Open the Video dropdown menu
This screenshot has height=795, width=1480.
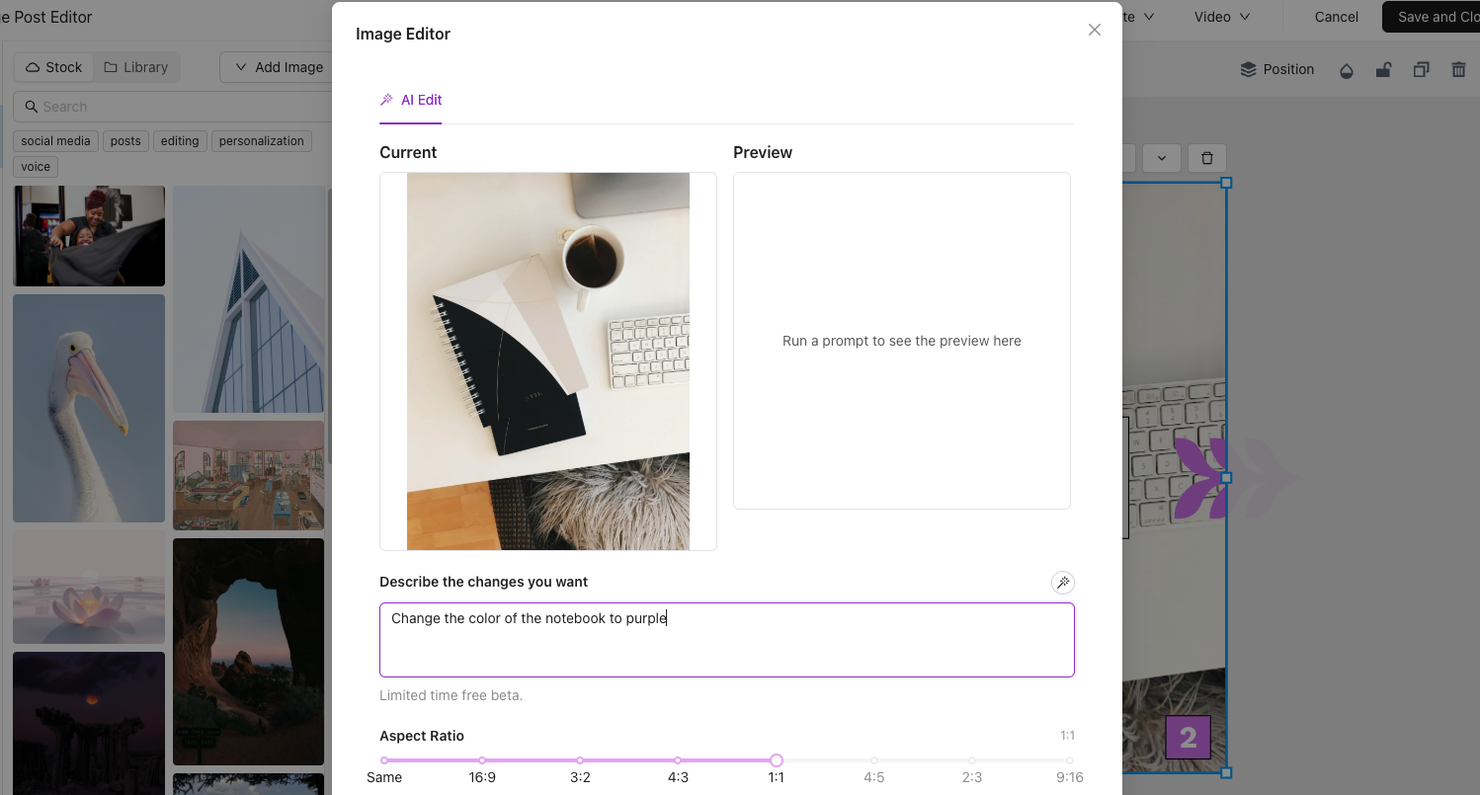click(1221, 17)
